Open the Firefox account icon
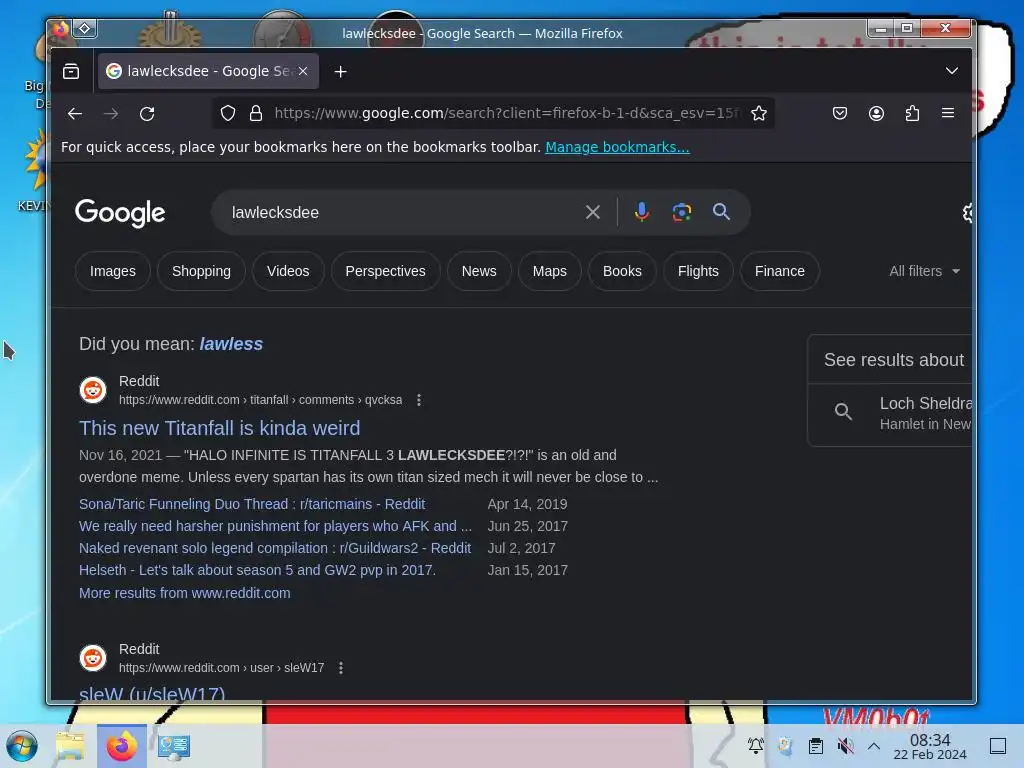Image resolution: width=1024 pixels, height=768 pixels. 876,114
